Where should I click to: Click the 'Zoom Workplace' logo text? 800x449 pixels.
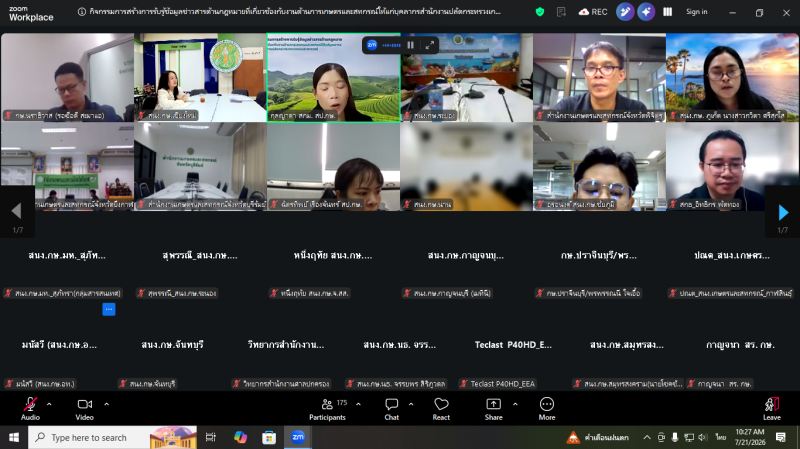click(x=31, y=14)
